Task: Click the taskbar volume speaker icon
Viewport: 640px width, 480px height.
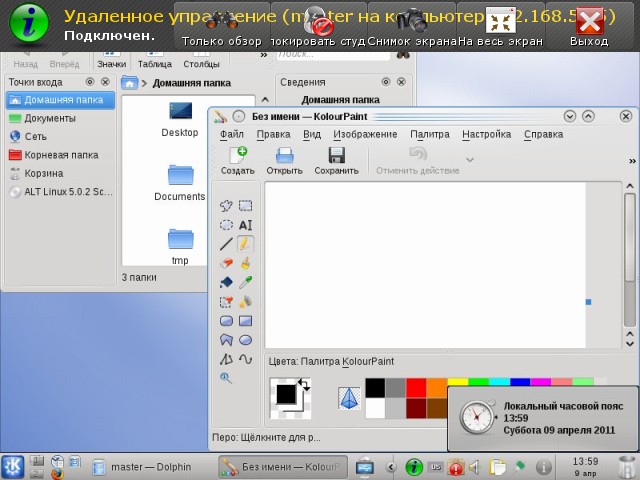Action: (x=474, y=467)
